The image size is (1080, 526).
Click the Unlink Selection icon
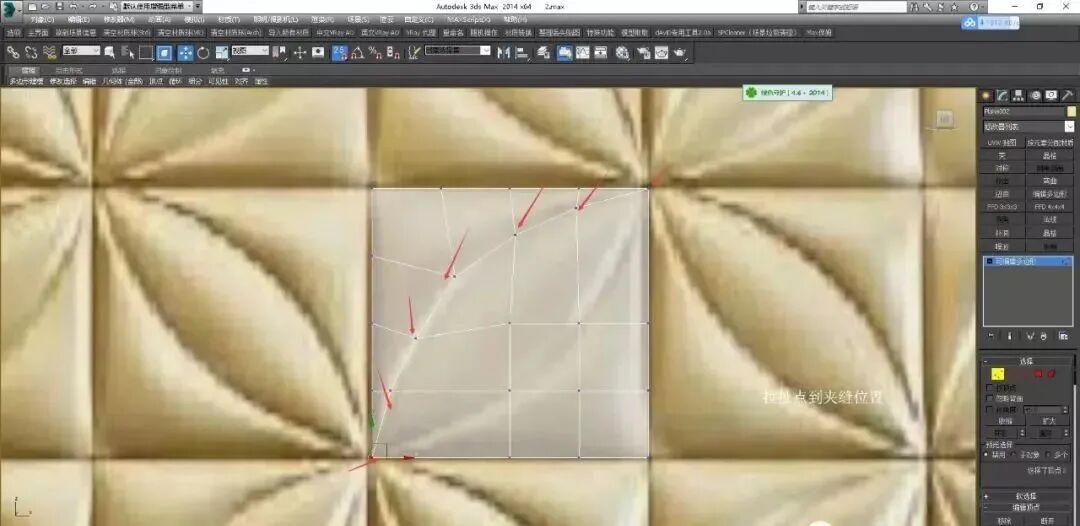point(31,52)
